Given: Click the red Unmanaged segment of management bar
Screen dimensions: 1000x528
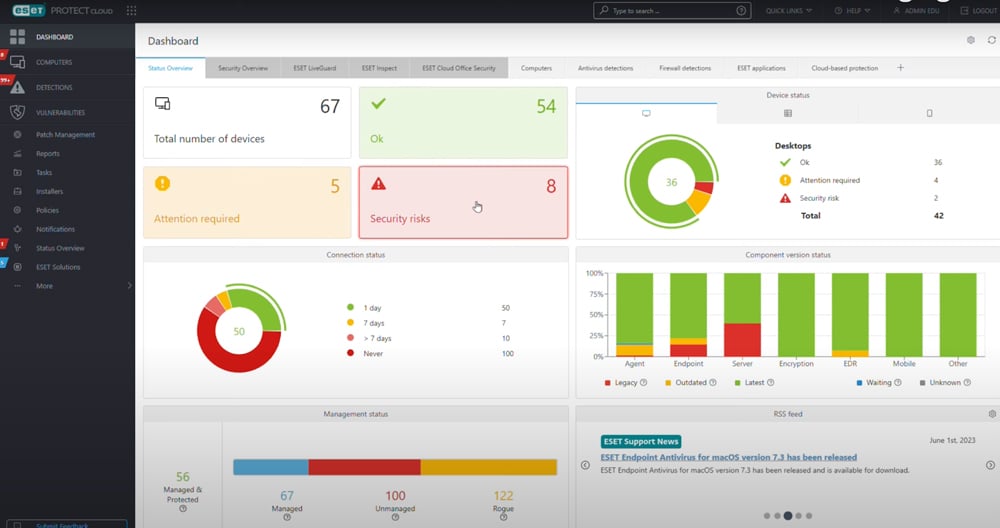Looking at the screenshot, I should pos(364,467).
